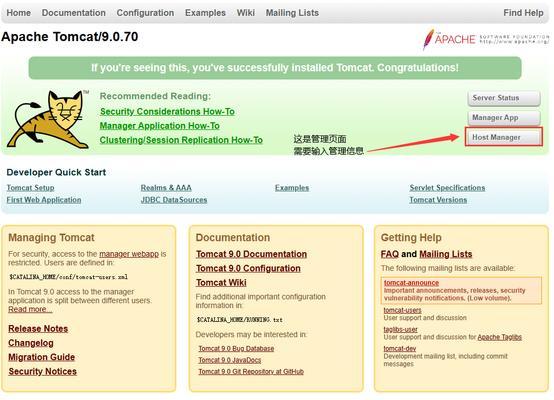Open Manager Application How-To link
Image resolution: width=554 pixels, height=400 pixels.
160,126
